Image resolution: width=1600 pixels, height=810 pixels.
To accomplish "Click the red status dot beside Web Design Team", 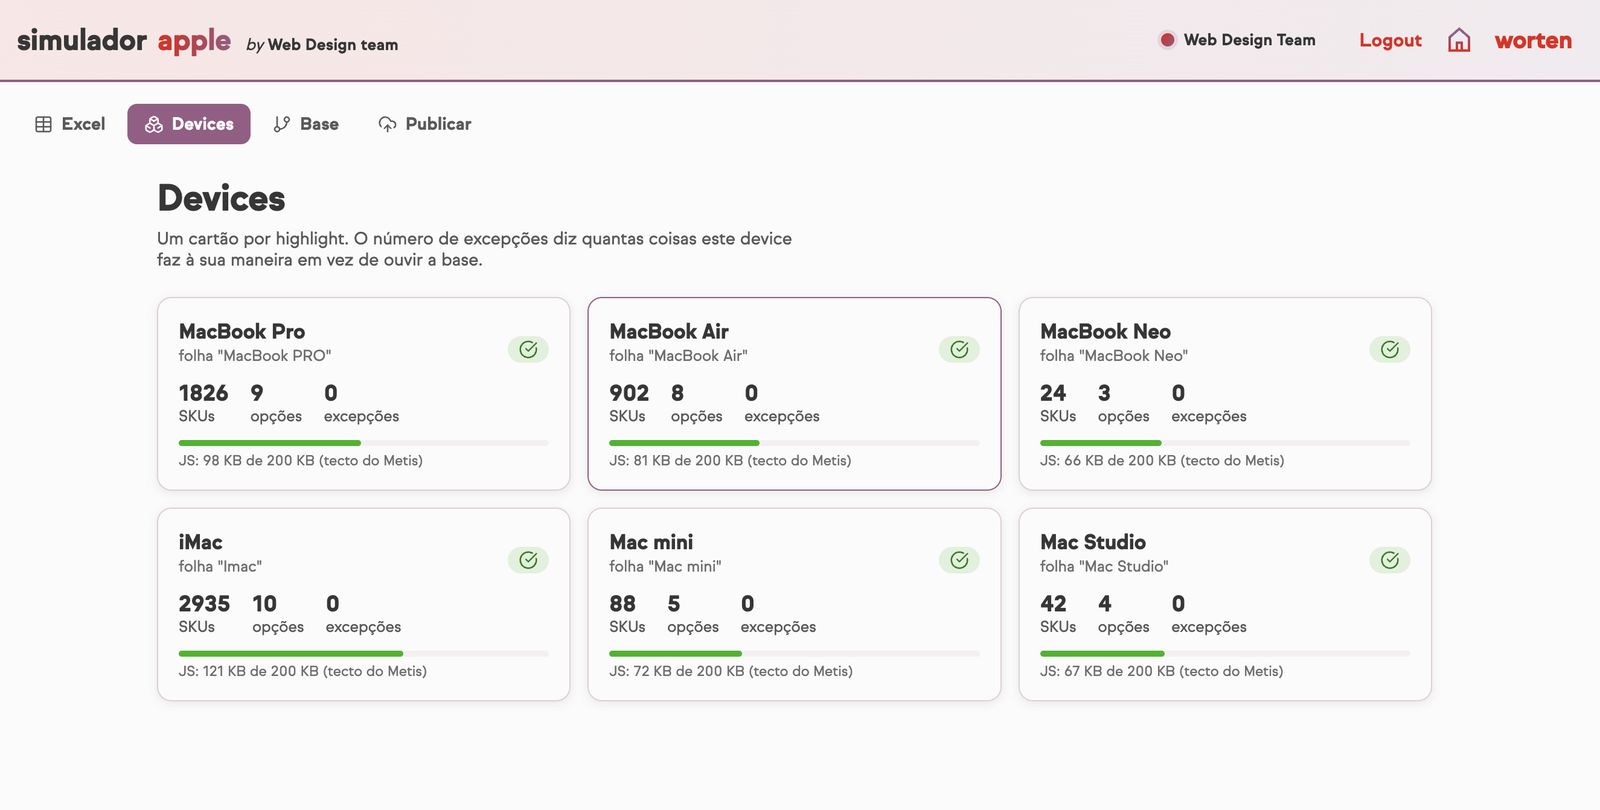I will pyautogui.click(x=1167, y=40).
